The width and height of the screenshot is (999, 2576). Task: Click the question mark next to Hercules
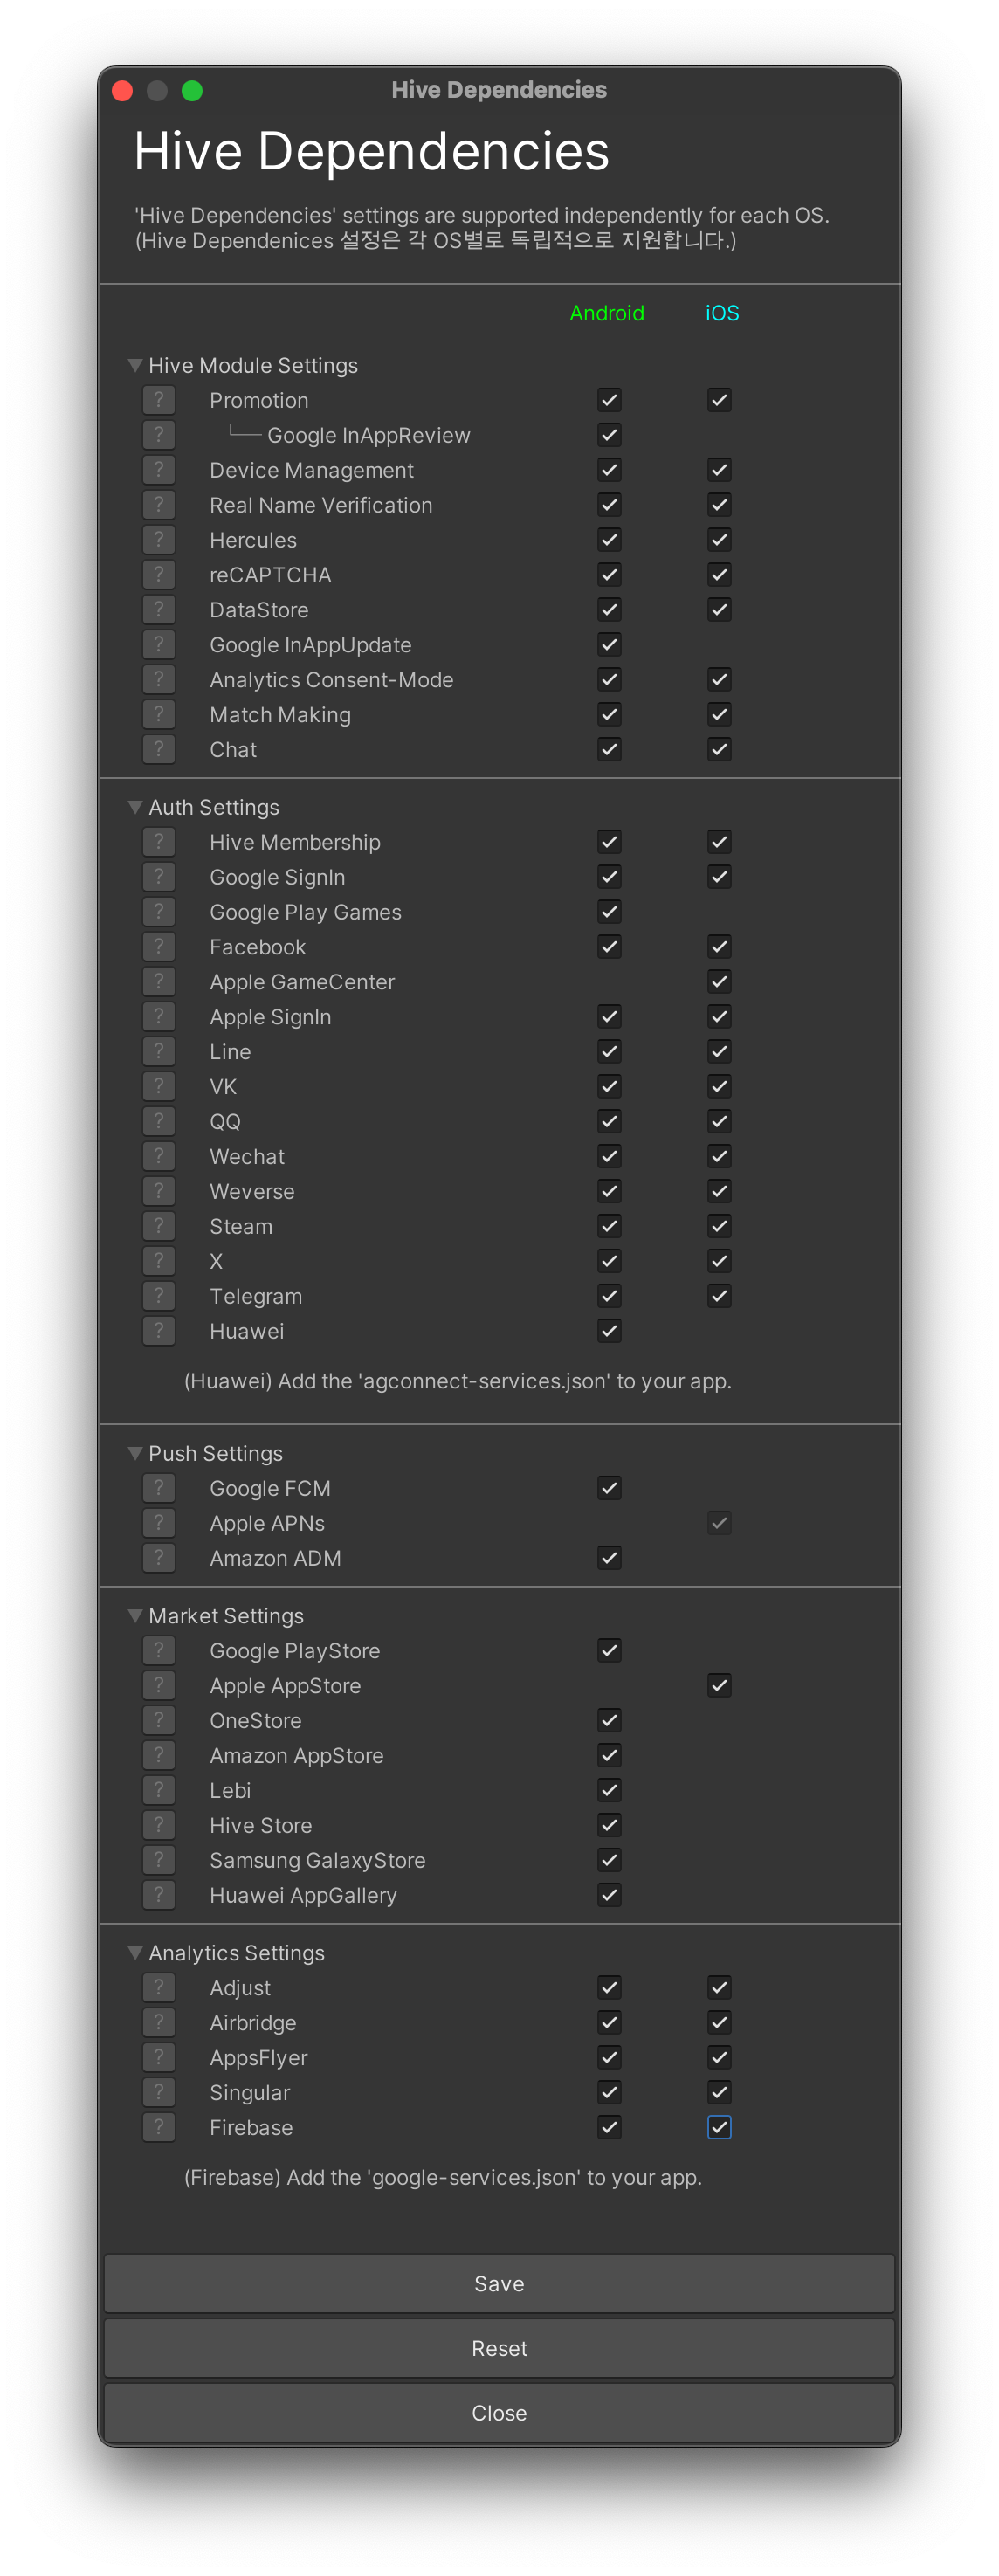tap(158, 540)
